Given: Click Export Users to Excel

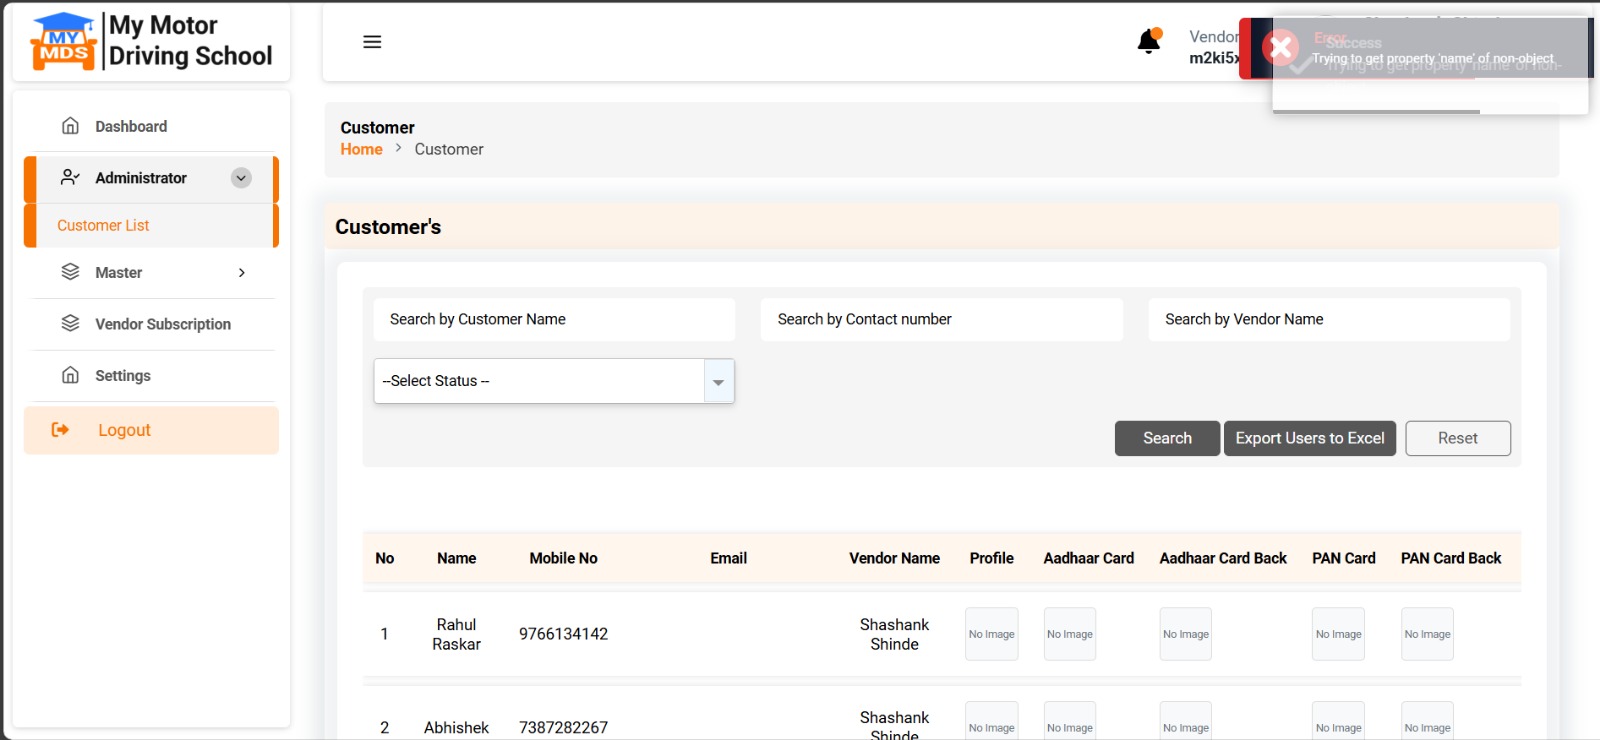Looking at the screenshot, I should point(1309,438).
